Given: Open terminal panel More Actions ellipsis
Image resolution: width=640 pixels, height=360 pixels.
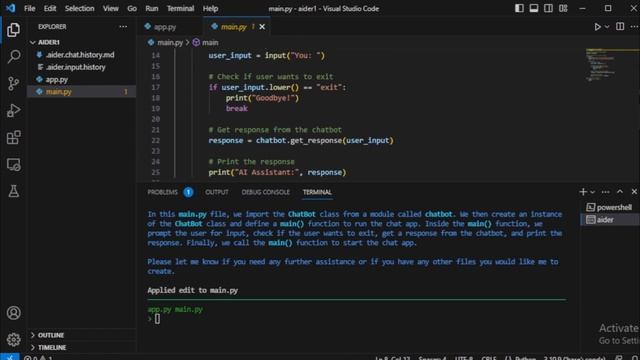Looking at the screenshot, I should coord(605,192).
